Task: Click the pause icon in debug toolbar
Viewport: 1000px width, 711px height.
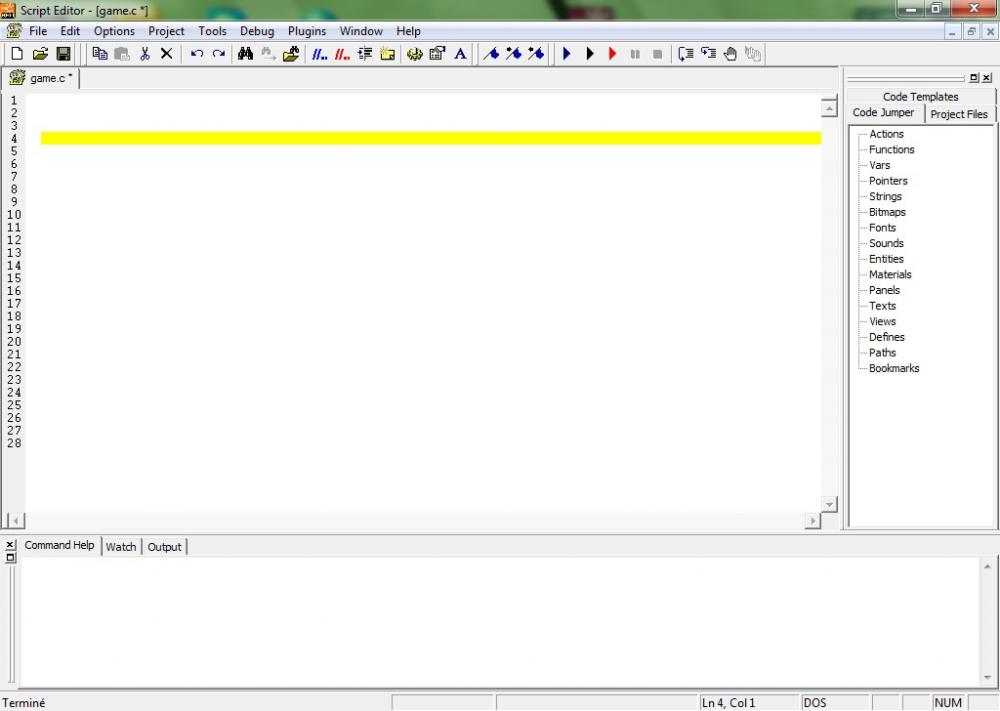Action: point(635,54)
